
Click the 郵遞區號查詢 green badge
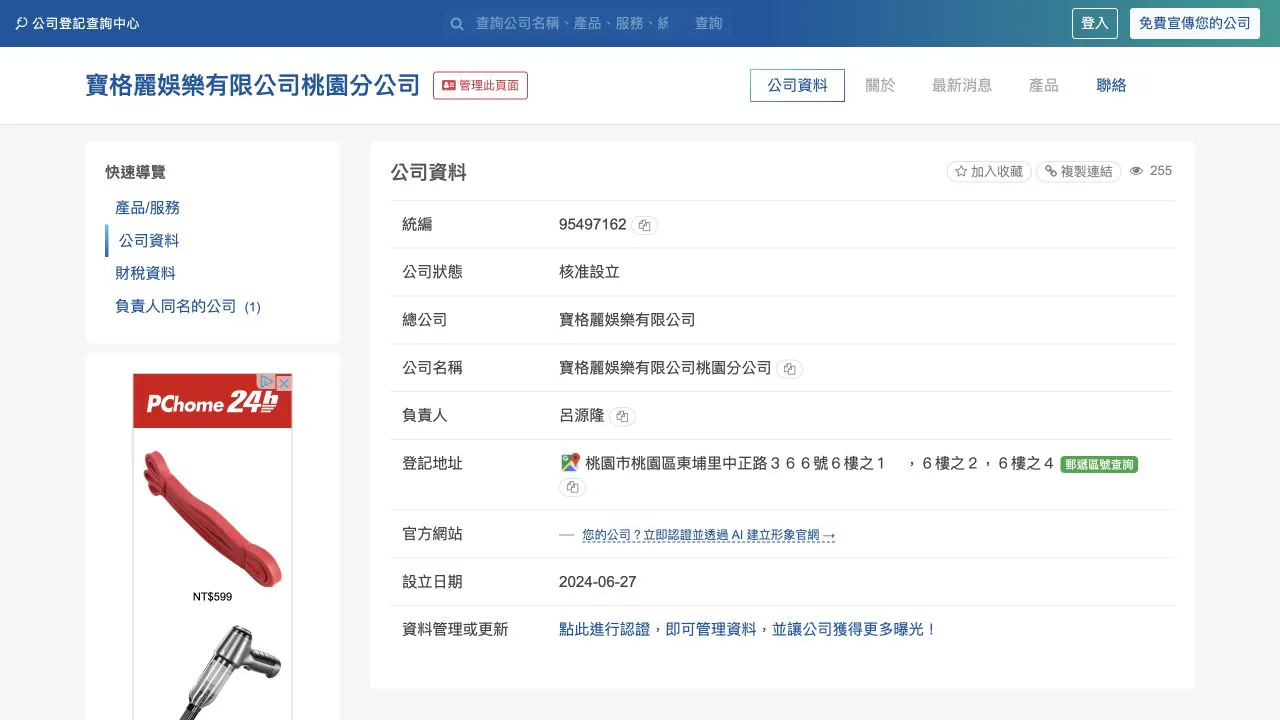(1099, 464)
